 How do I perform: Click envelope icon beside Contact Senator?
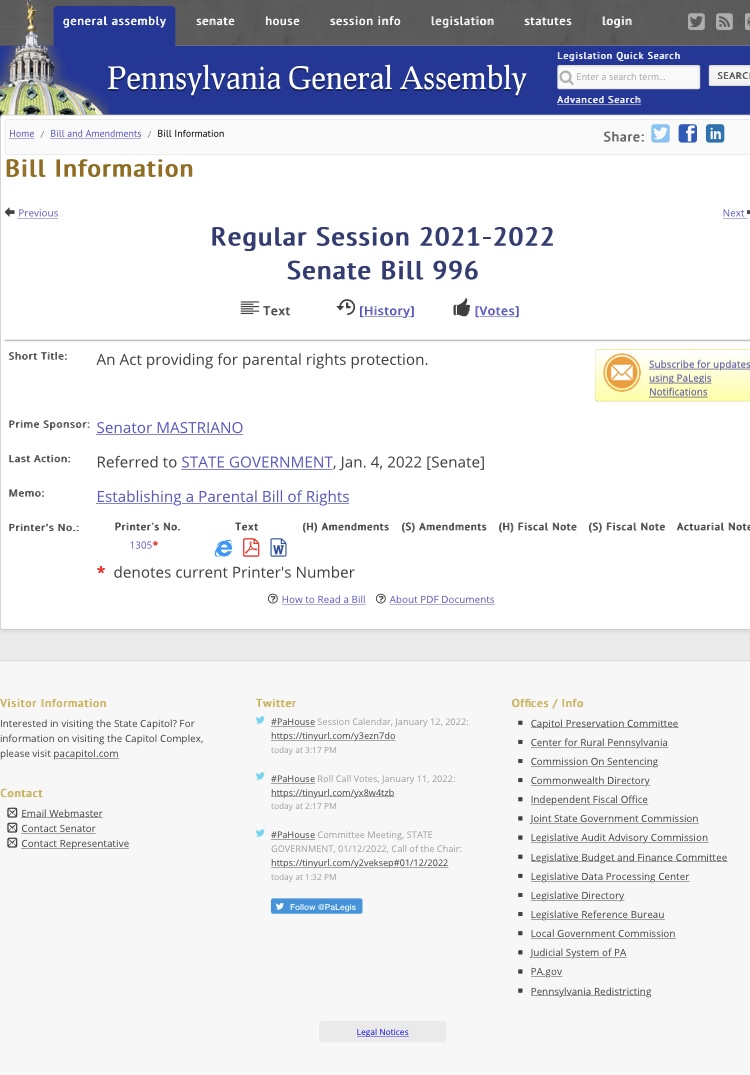(x=12, y=828)
